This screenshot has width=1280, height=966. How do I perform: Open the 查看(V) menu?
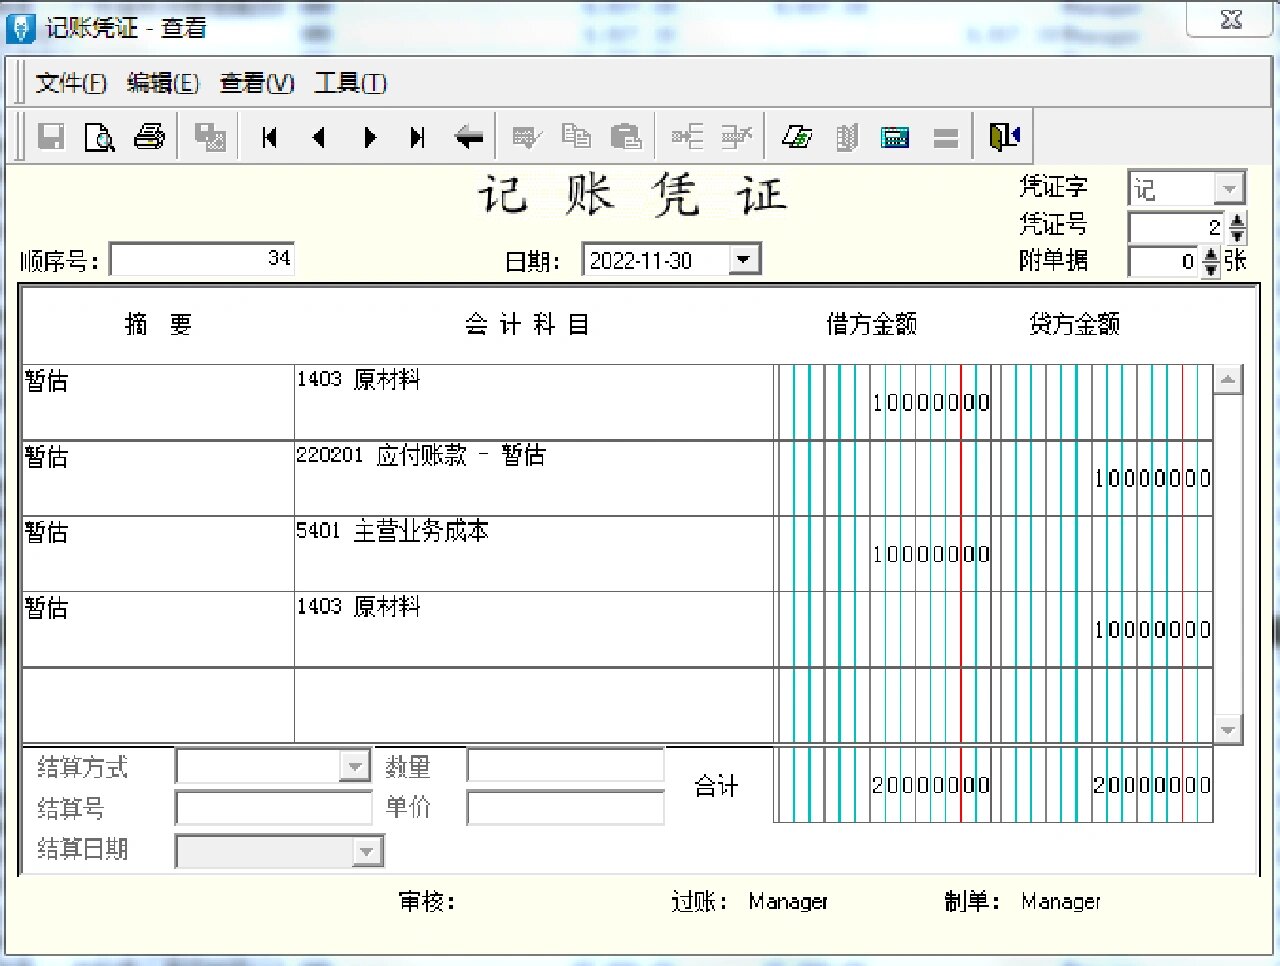coord(257,83)
